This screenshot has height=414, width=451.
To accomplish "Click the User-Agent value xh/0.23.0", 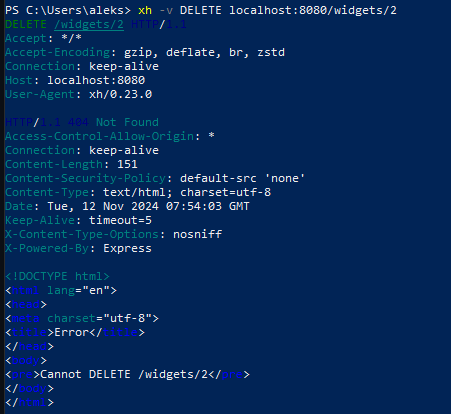I will (x=120, y=94).
